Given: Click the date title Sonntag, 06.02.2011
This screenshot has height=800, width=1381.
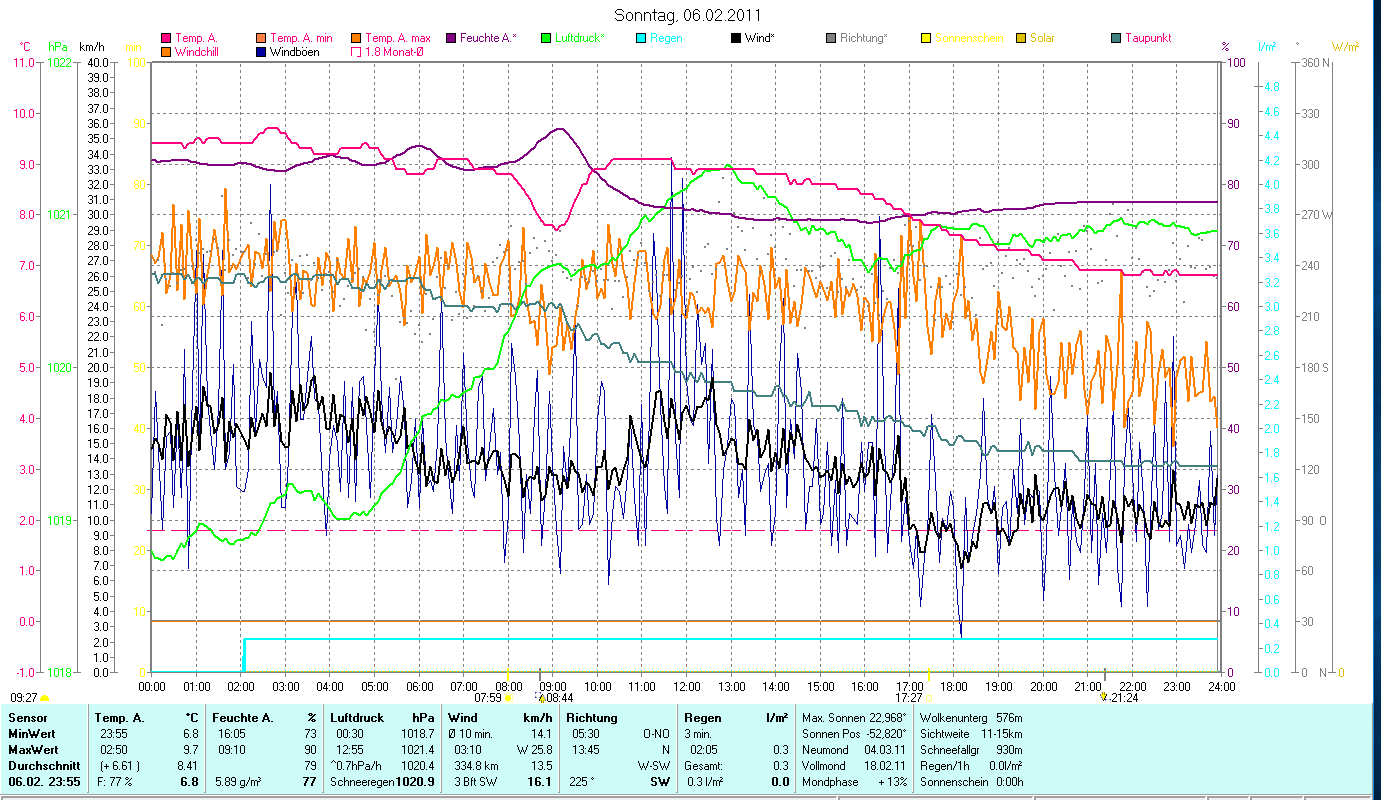Looking at the screenshot, I should click(690, 16).
